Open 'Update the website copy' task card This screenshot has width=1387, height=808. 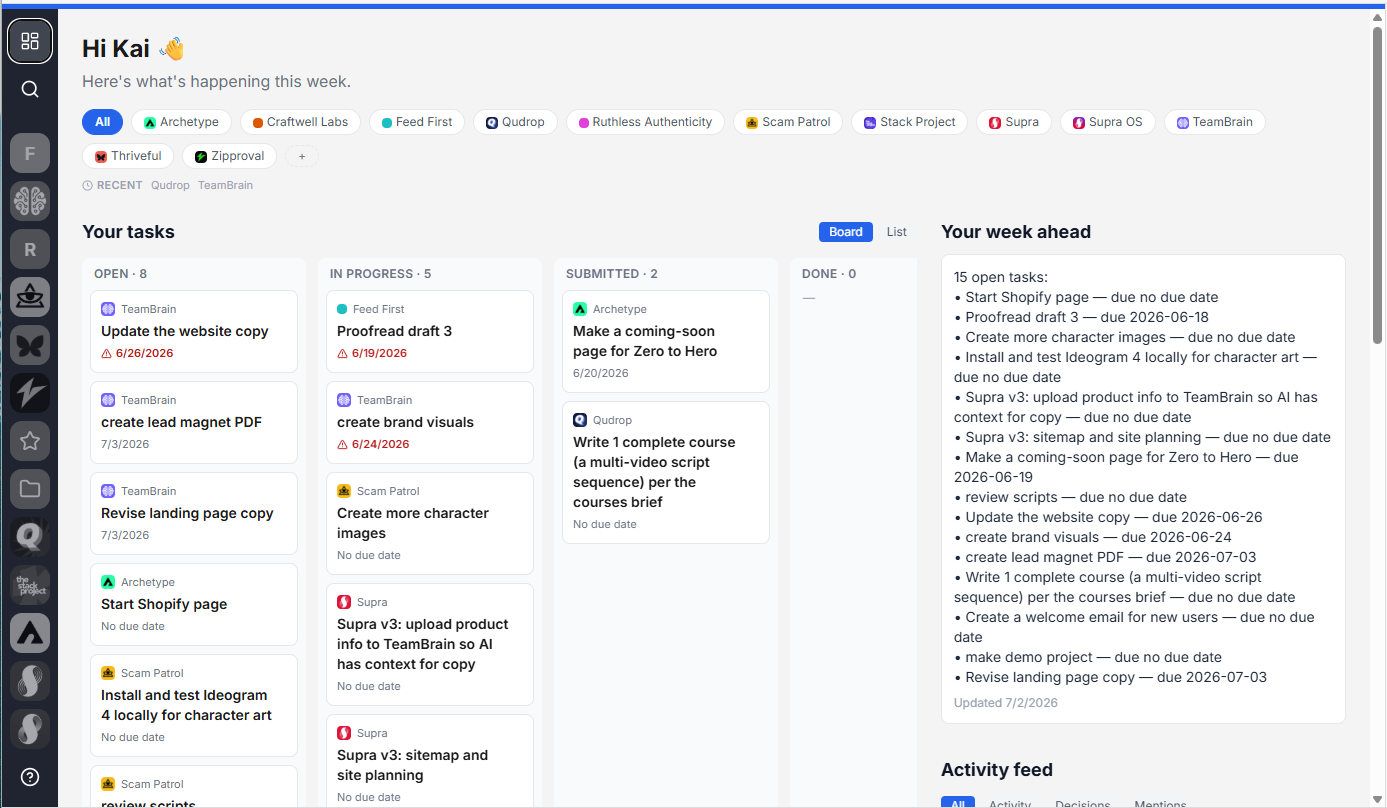[194, 331]
